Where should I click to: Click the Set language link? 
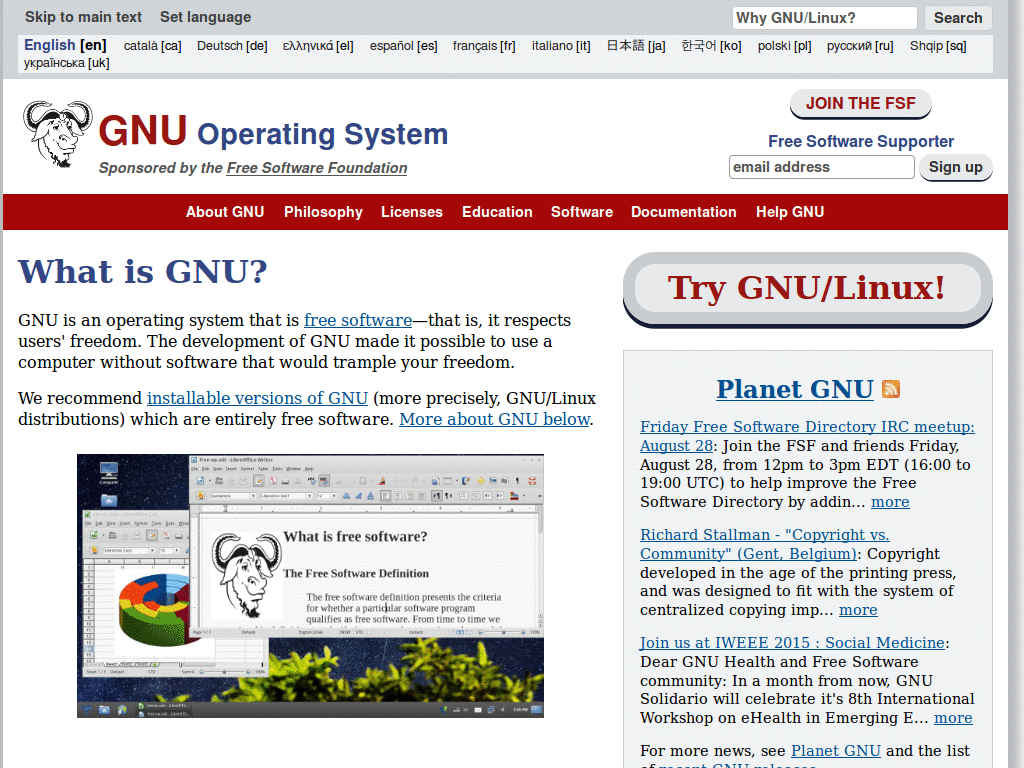(x=205, y=17)
